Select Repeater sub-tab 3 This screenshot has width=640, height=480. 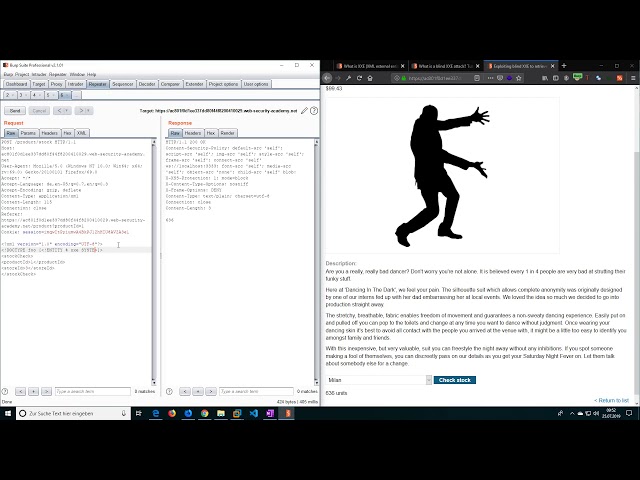point(23,95)
